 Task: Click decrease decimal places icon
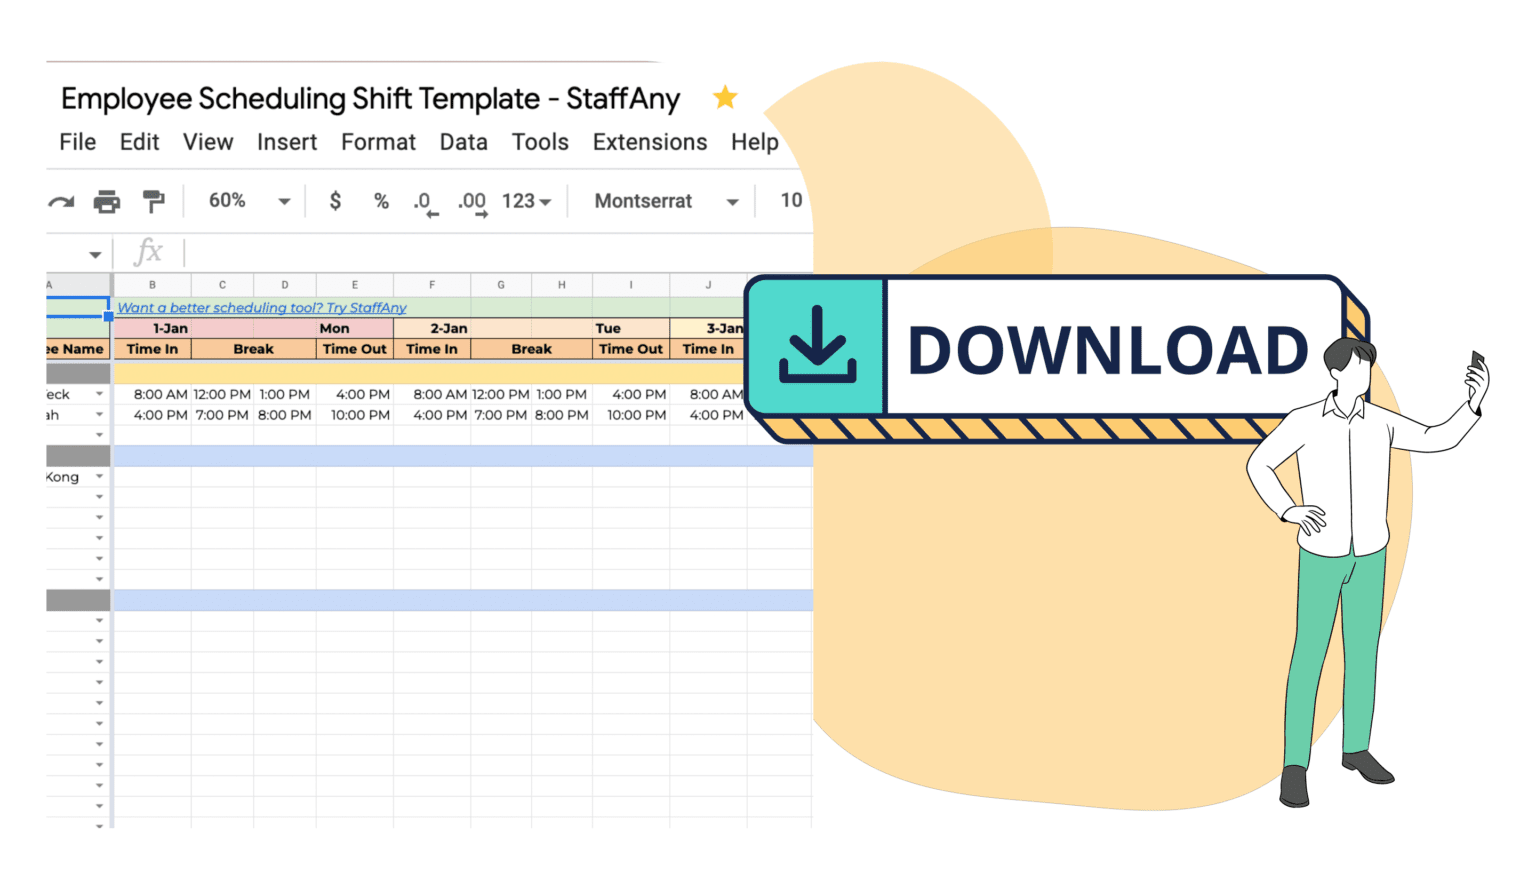424,200
